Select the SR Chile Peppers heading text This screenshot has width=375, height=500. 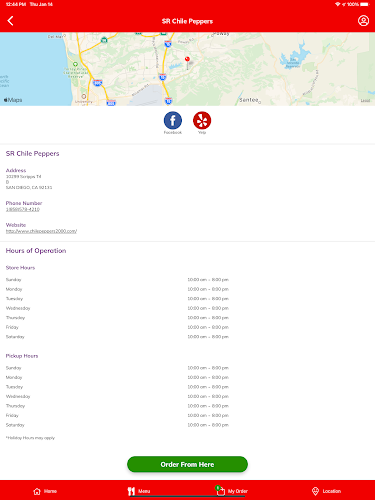click(33, 154)
